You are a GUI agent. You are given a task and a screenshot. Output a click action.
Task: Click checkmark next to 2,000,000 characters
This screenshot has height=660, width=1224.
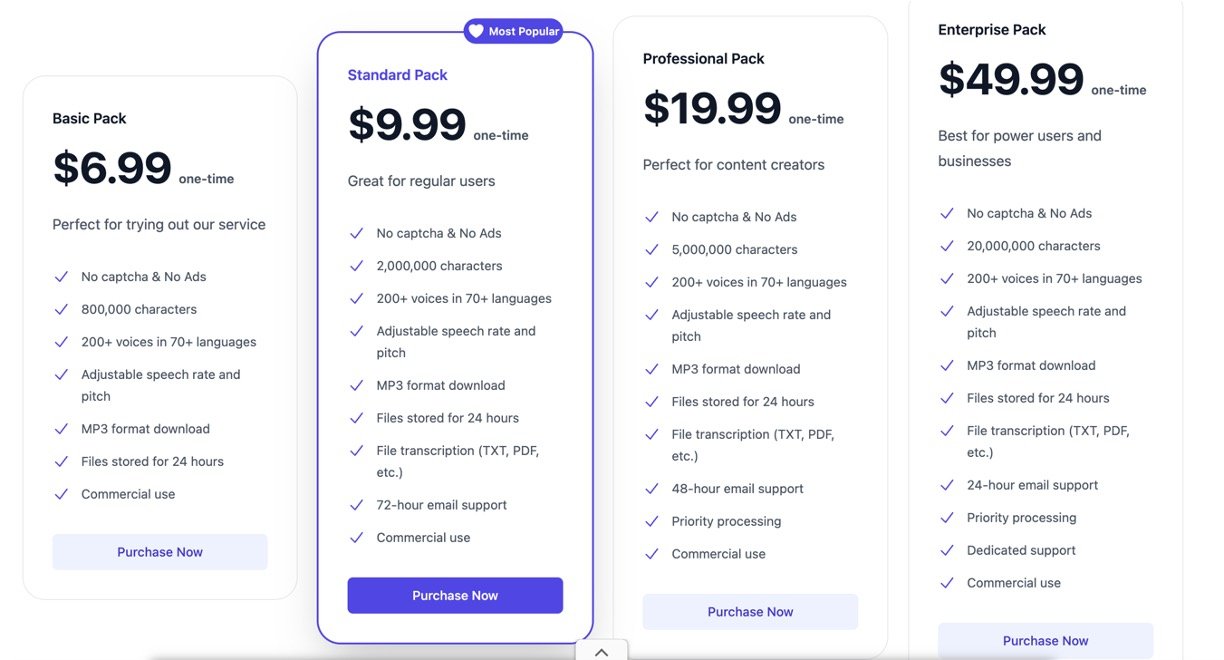click(356, 266)
